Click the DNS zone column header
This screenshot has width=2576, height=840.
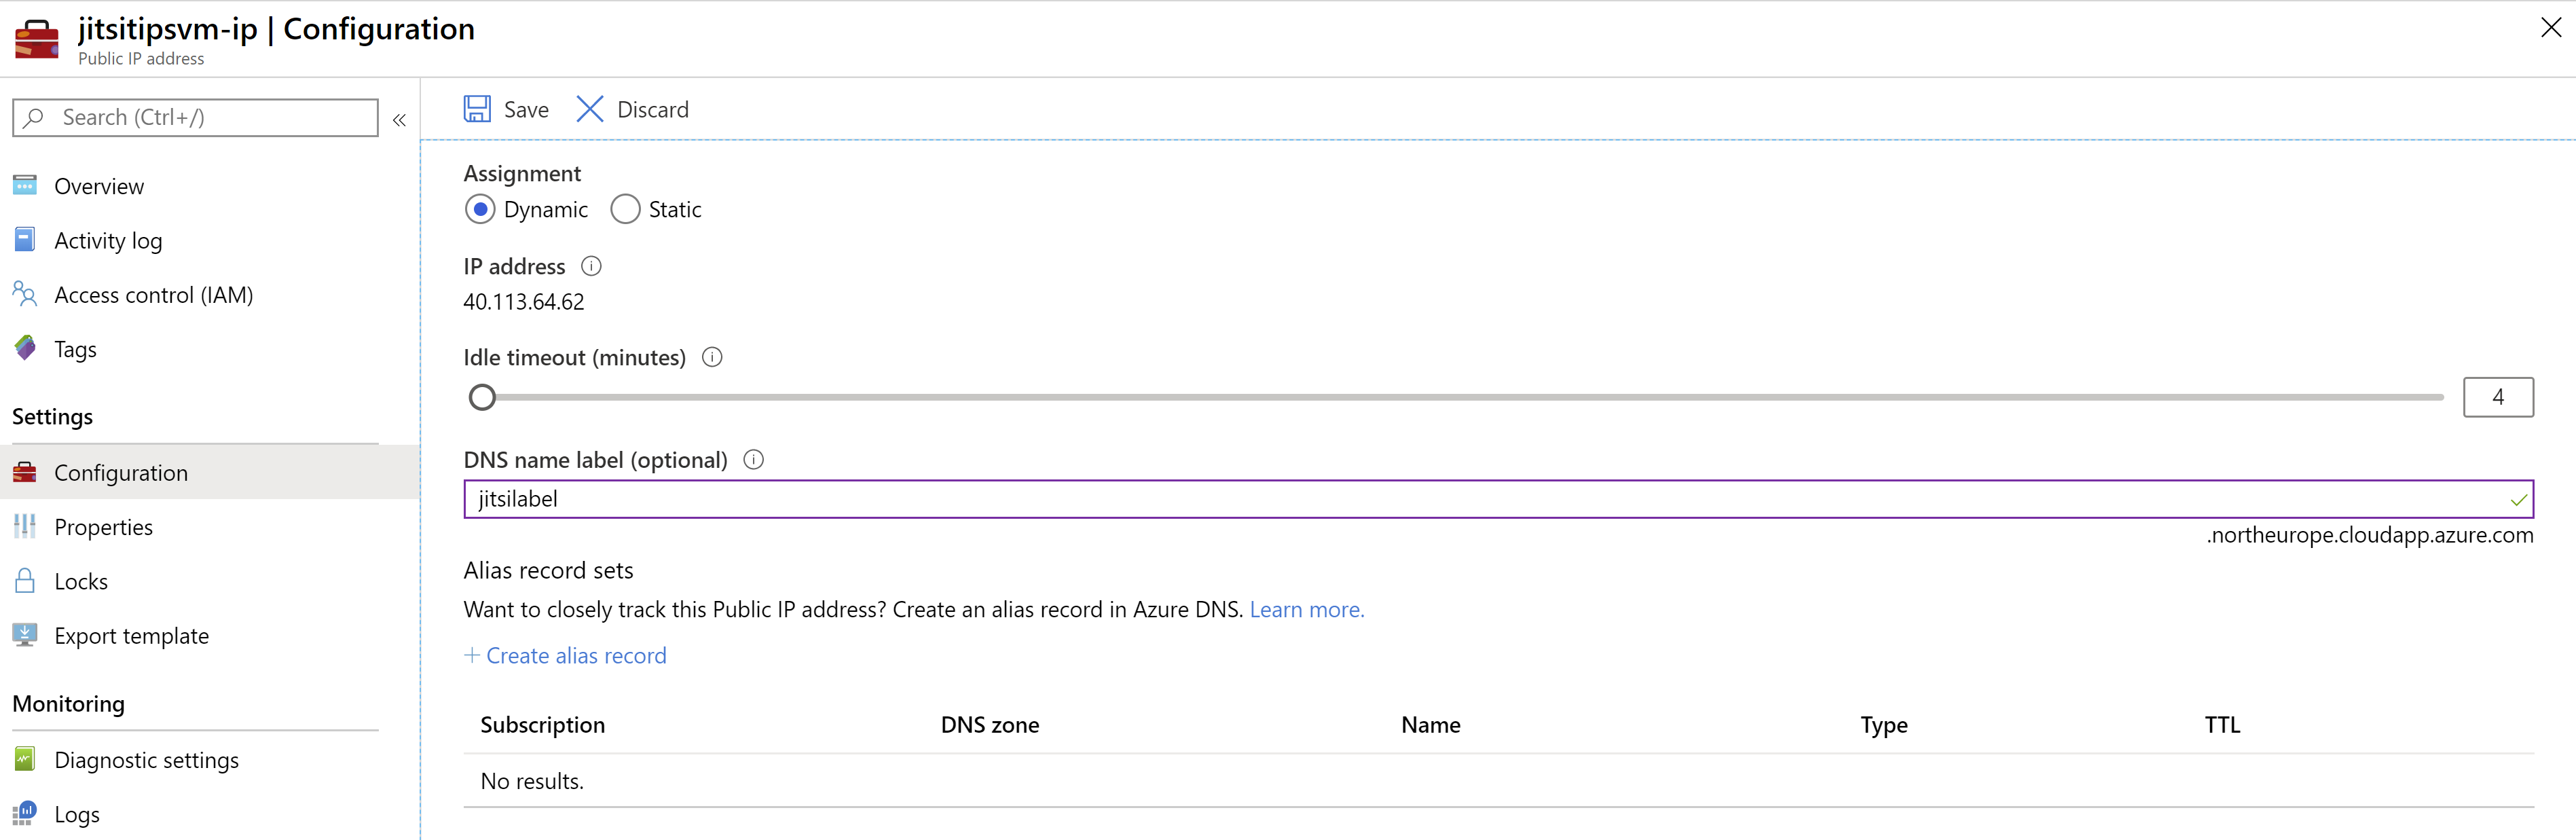[989, 724]
